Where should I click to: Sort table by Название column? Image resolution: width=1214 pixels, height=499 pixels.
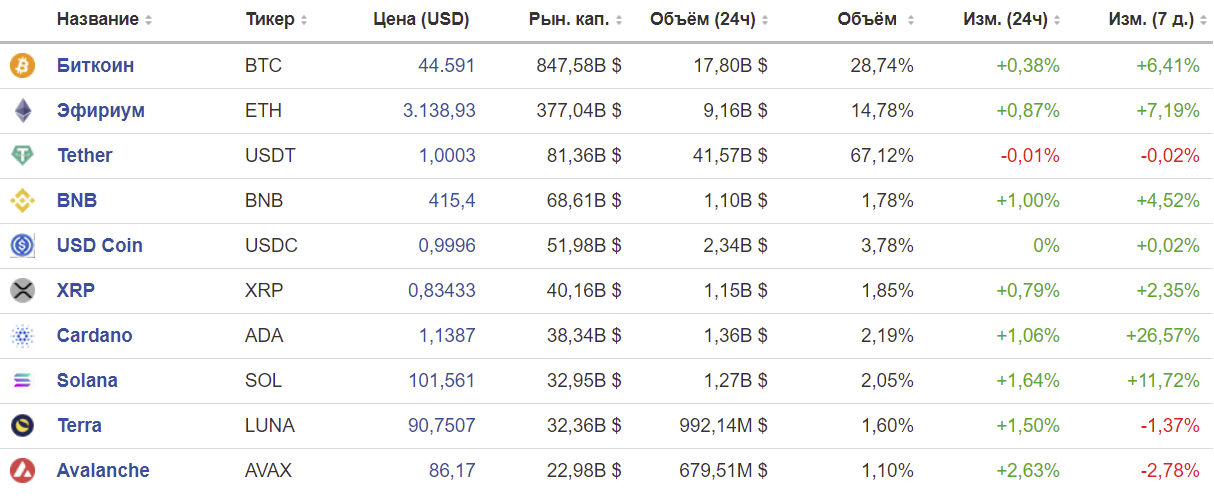104,19
